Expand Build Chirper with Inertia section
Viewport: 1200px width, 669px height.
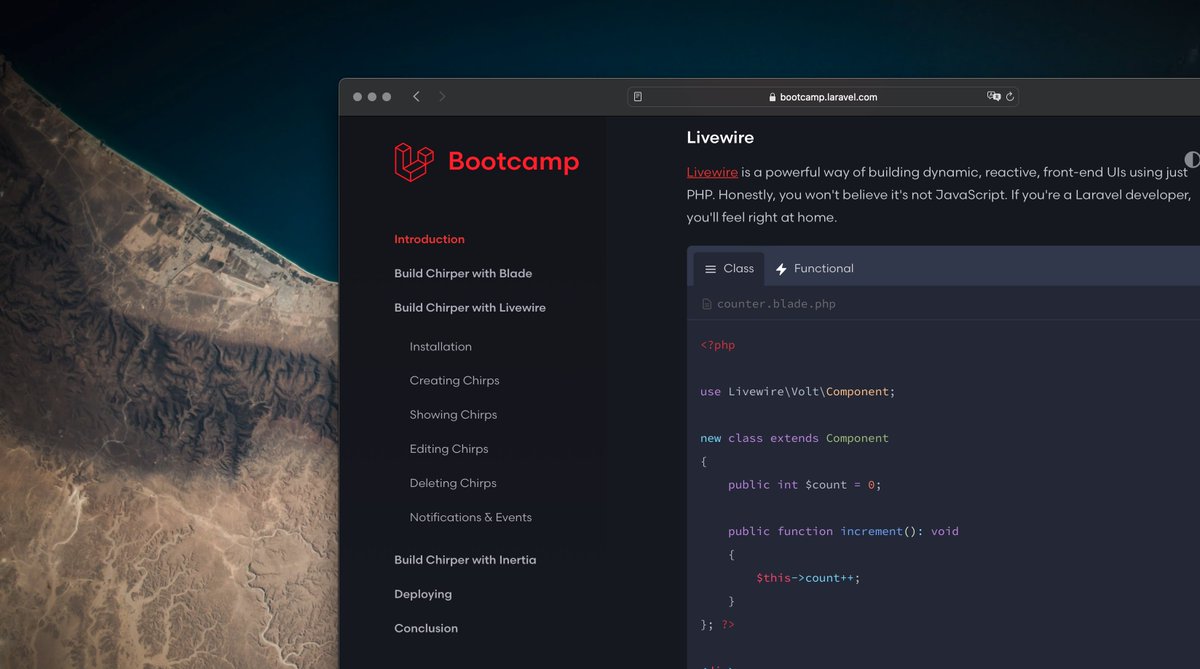pyautogui.click(x=465, y=559)
